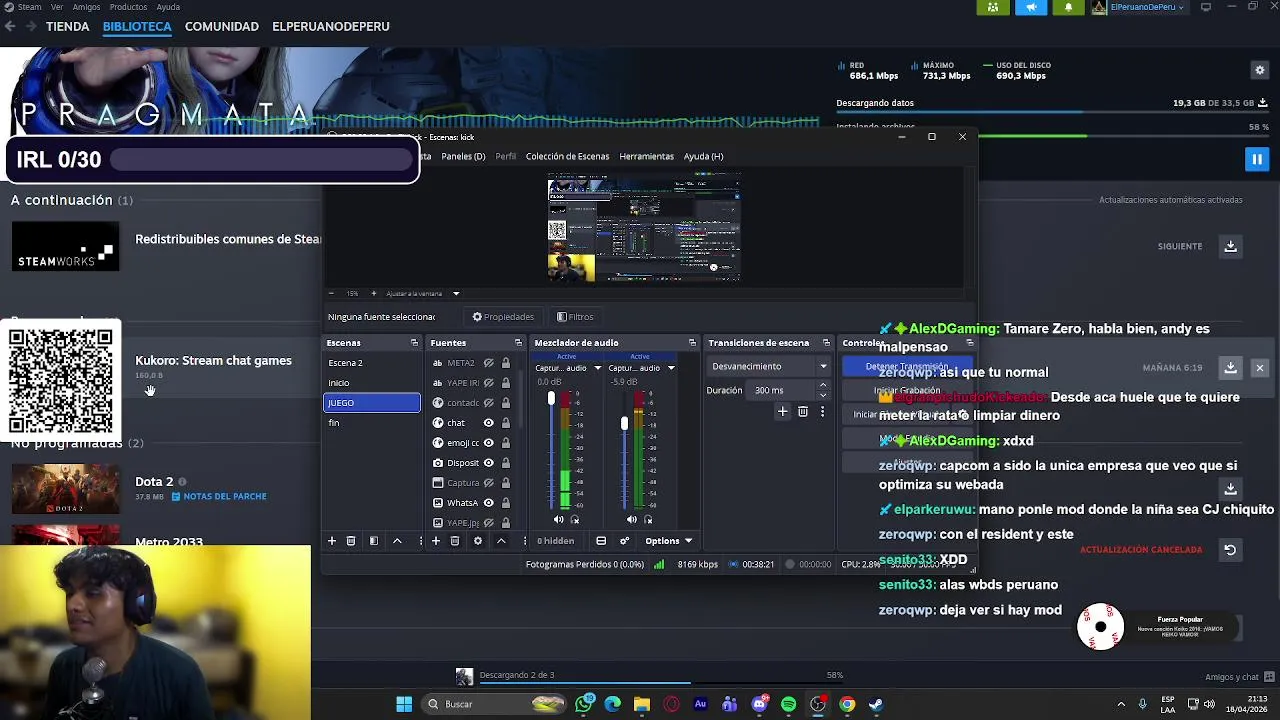
Task: Click Detener Transmisión in OBS controls
Action: click(x=906, y=366)
